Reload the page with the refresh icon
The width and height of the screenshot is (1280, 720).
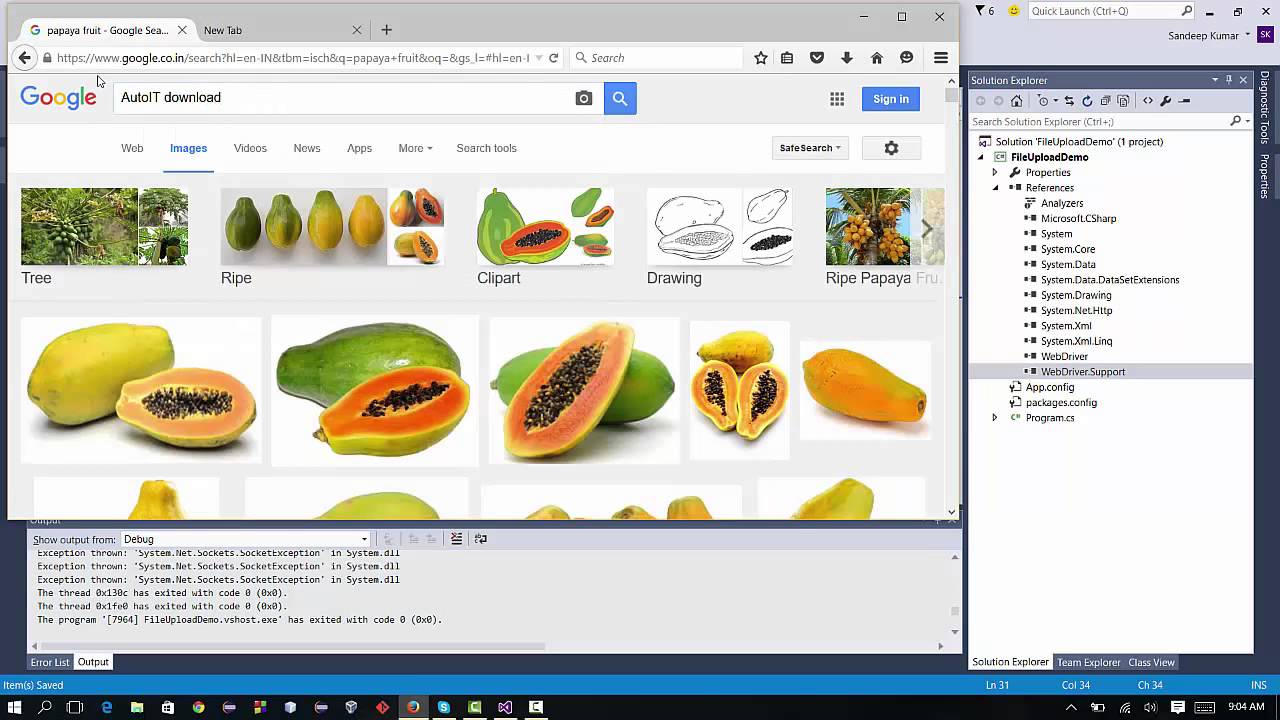553,58
